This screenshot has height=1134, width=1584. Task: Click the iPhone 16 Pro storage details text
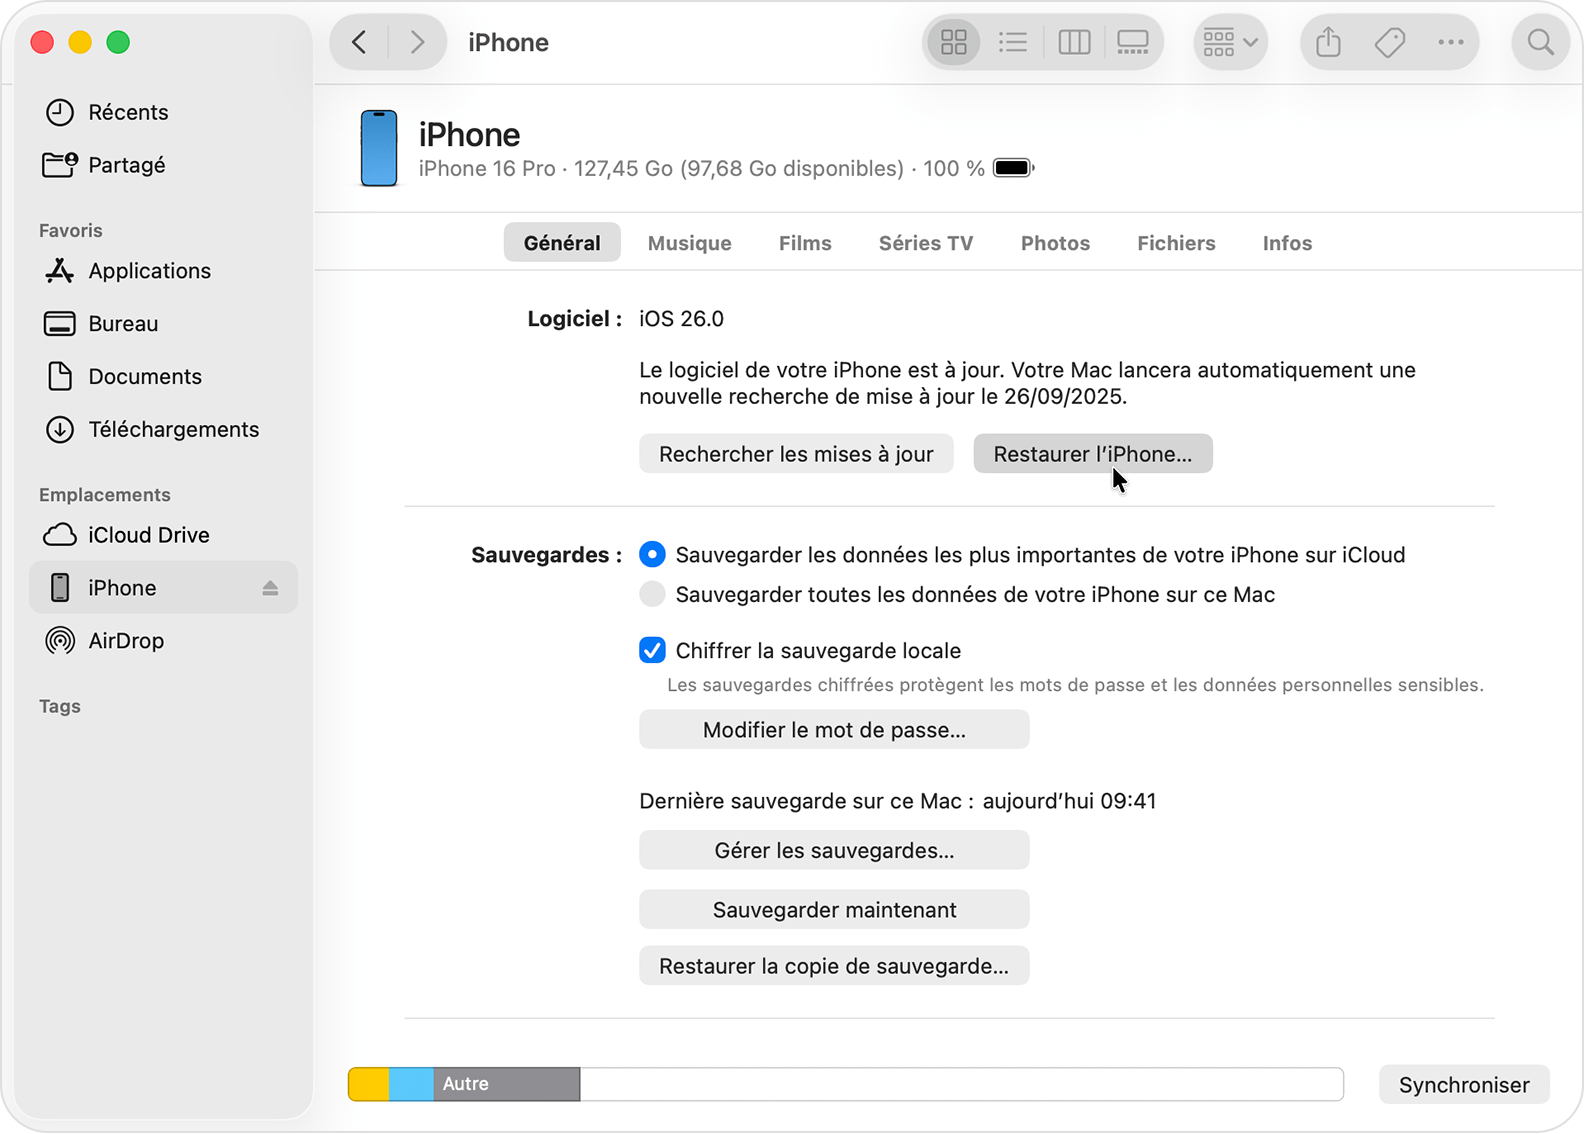(701, 169)
